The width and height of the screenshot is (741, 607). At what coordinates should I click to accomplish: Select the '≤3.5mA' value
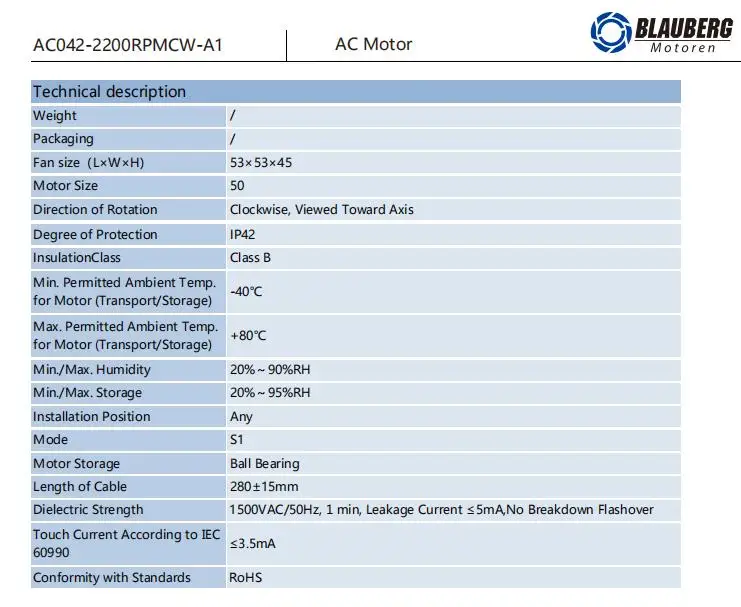(x=253, y=544)
